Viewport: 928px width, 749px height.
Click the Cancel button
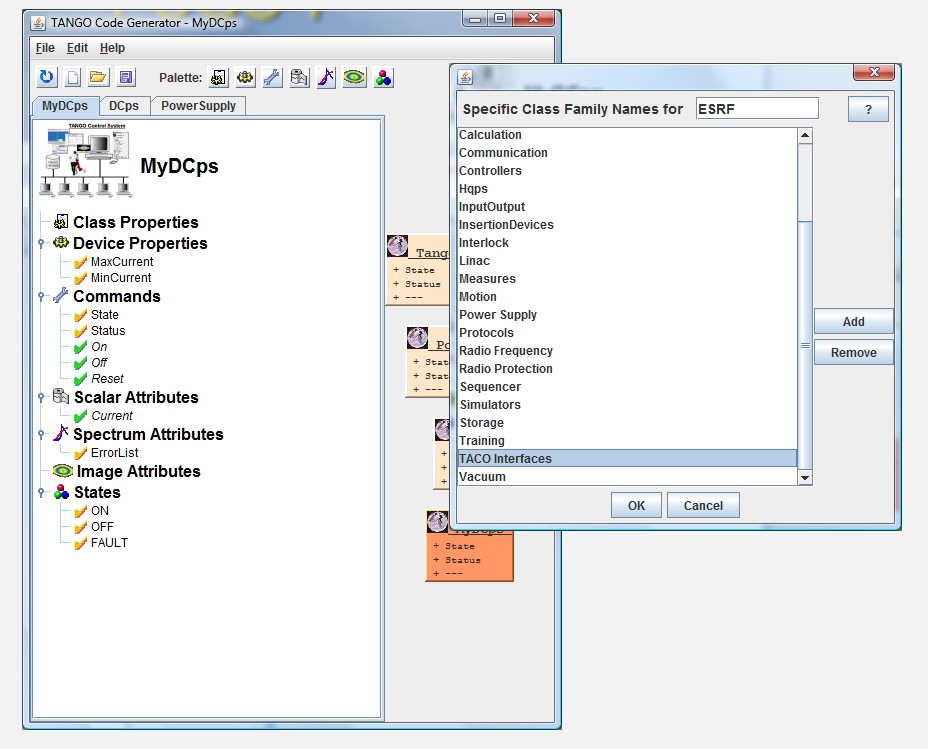[x=703, y=505]
